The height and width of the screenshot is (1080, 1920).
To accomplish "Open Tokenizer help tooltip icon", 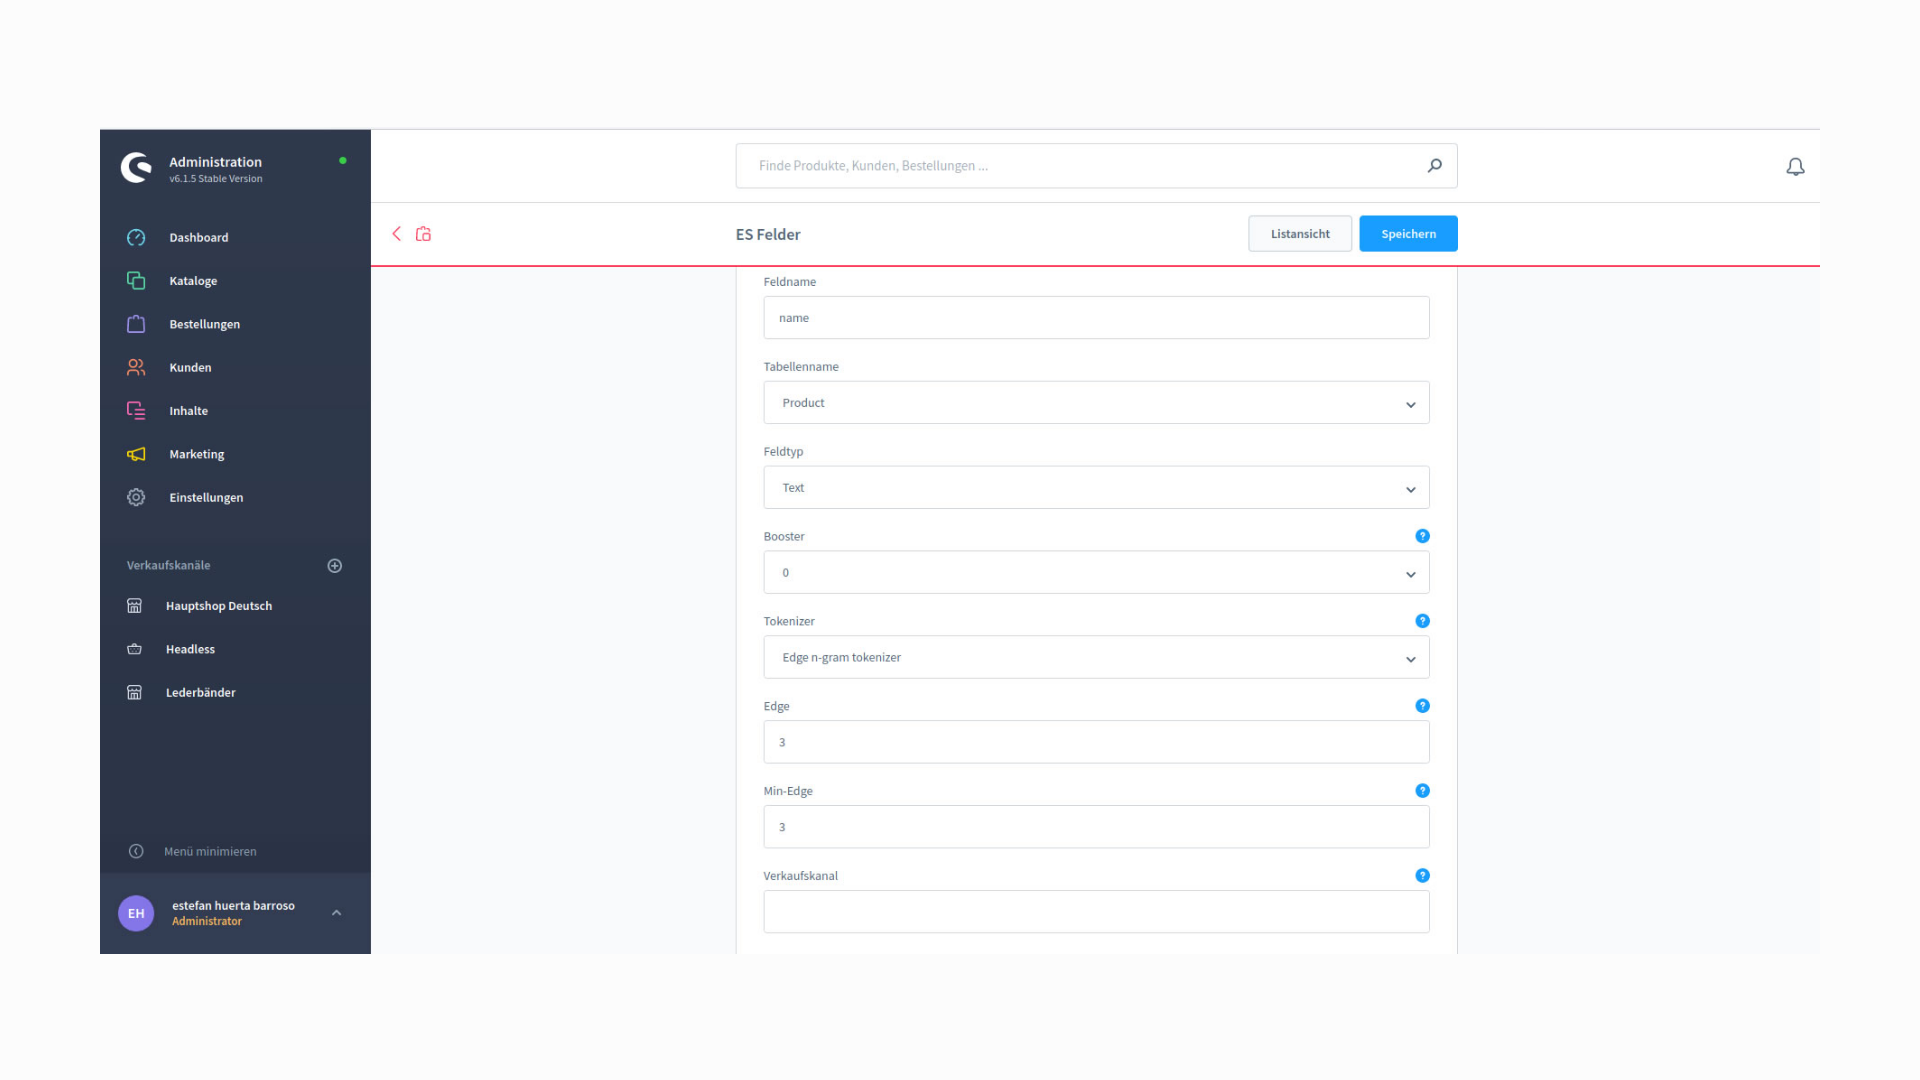I will 1422,622.
